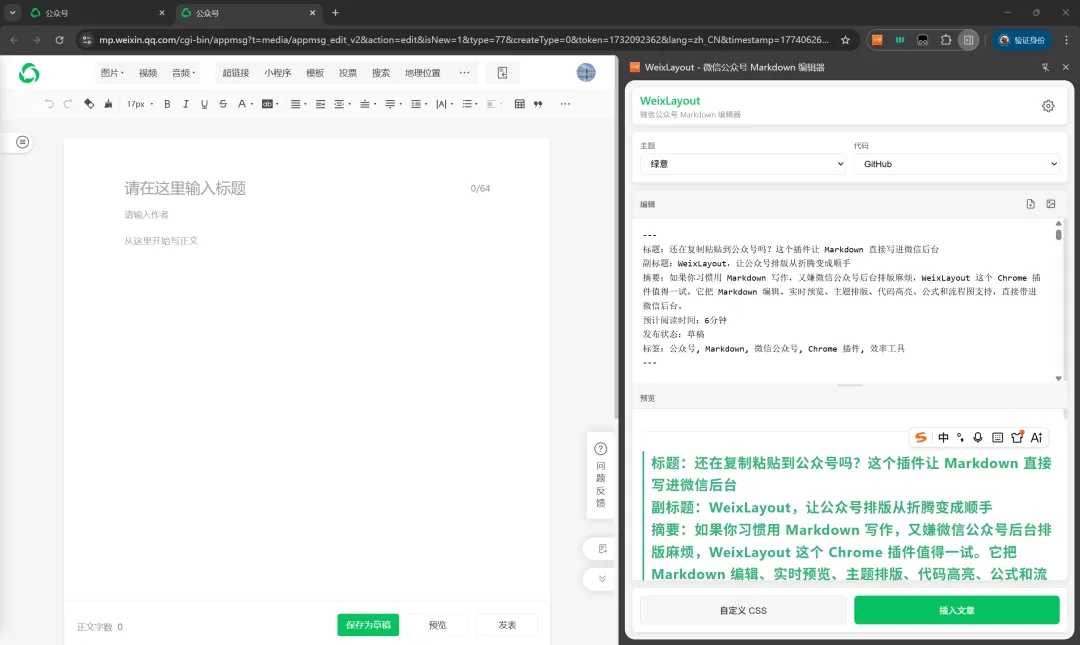Open the letter spacing dropdown

(444, 104)
